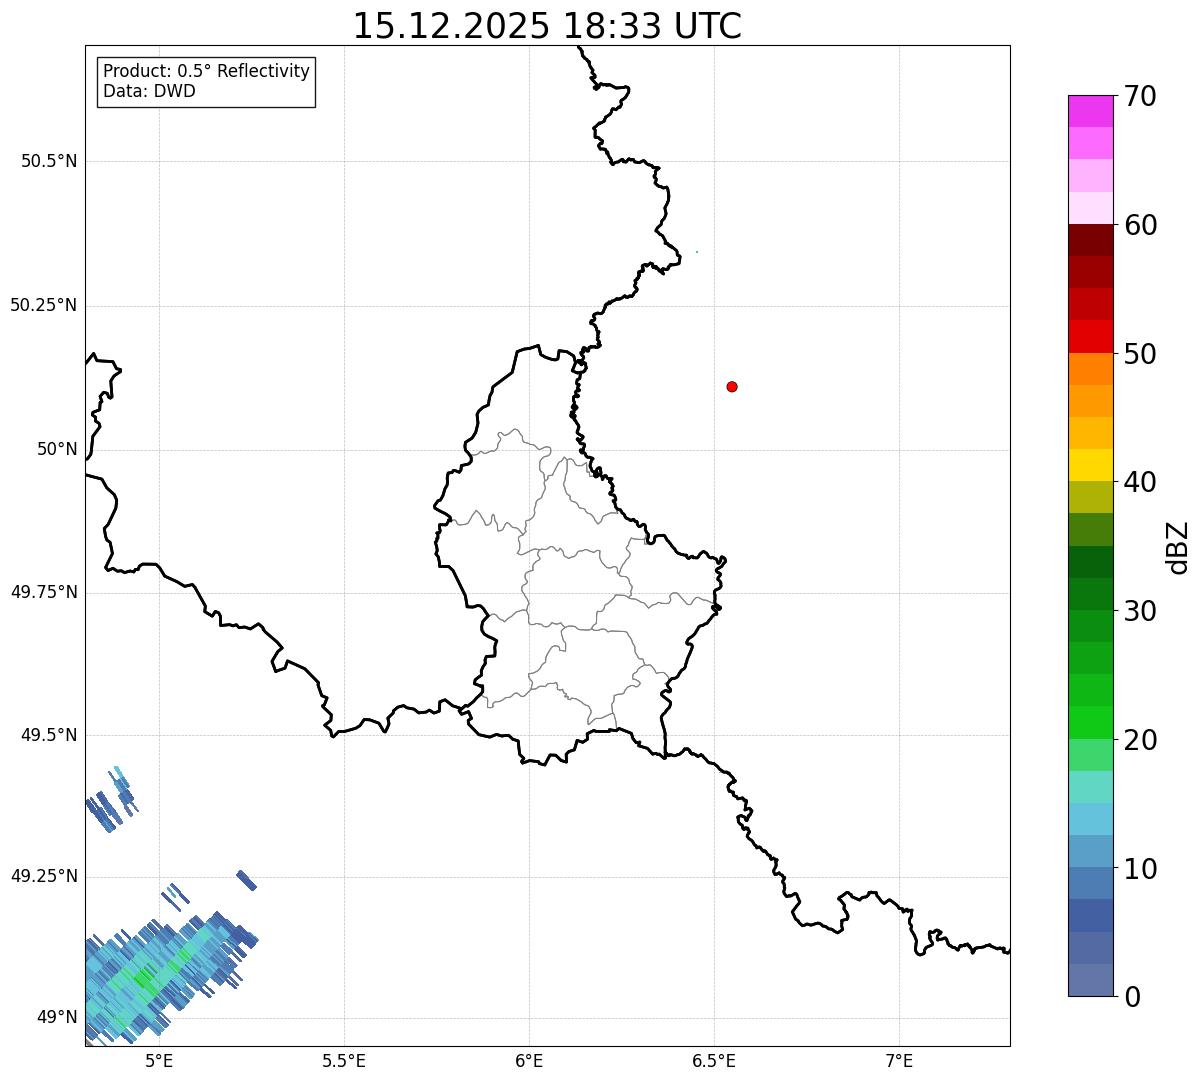Click the 50.5°N latitude label
Viewport: 1202px width, 1081px height.
click(49, 161)
